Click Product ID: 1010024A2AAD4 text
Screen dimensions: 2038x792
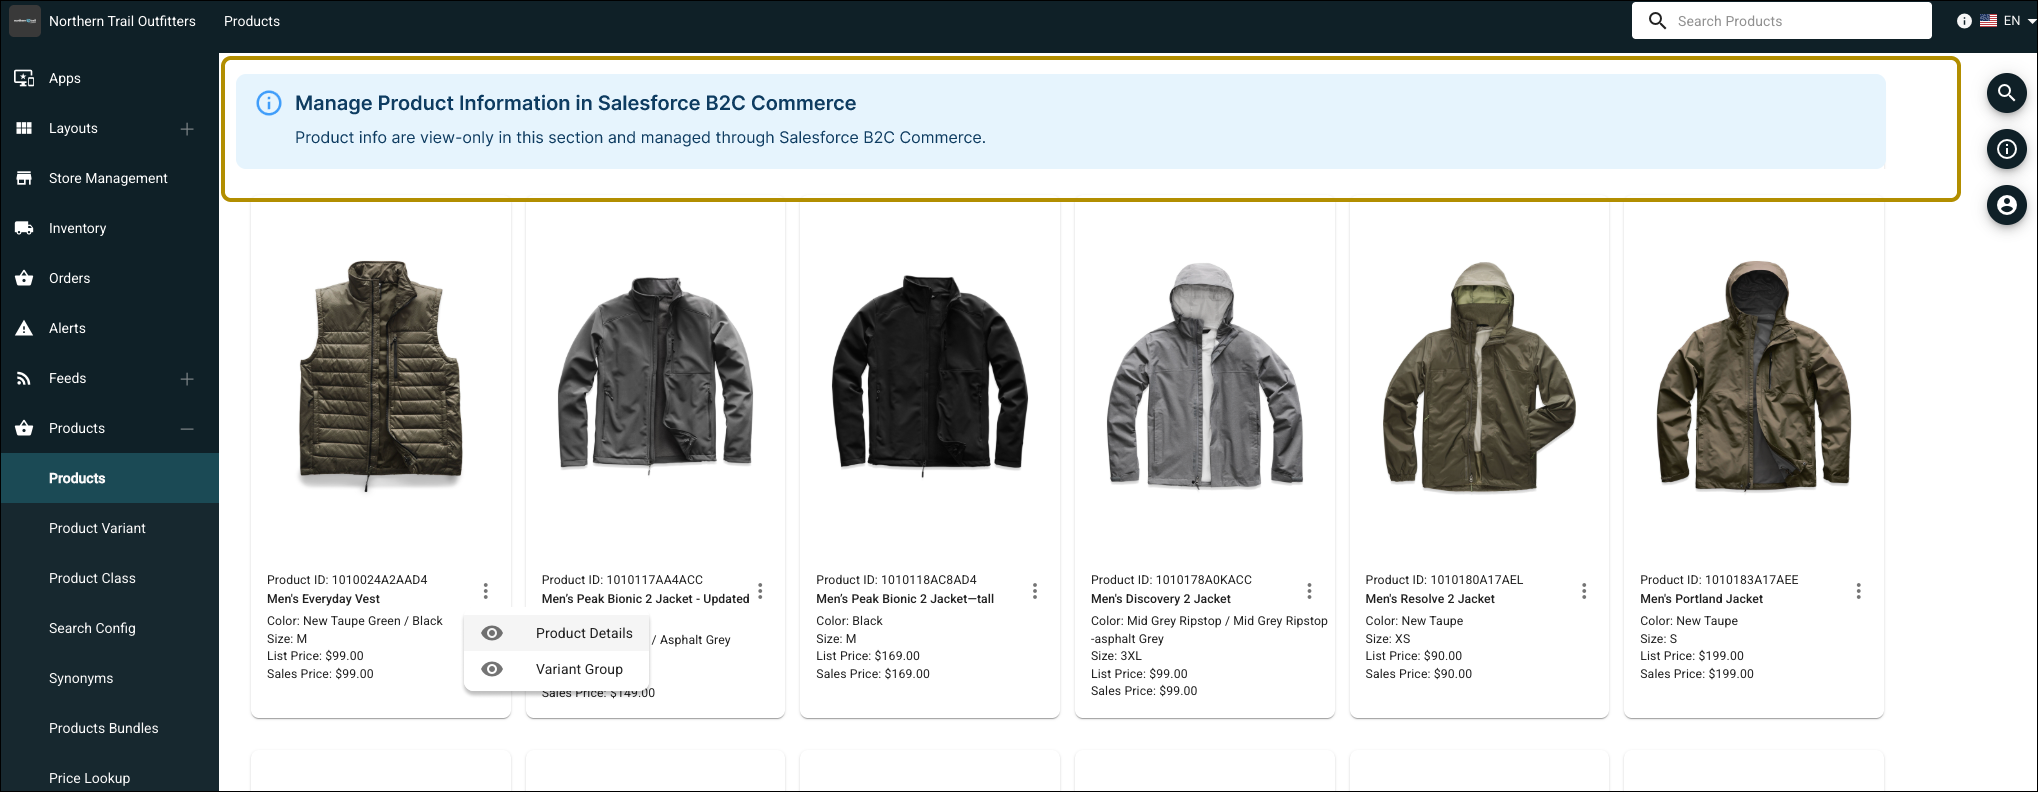[x=347, y=580]
